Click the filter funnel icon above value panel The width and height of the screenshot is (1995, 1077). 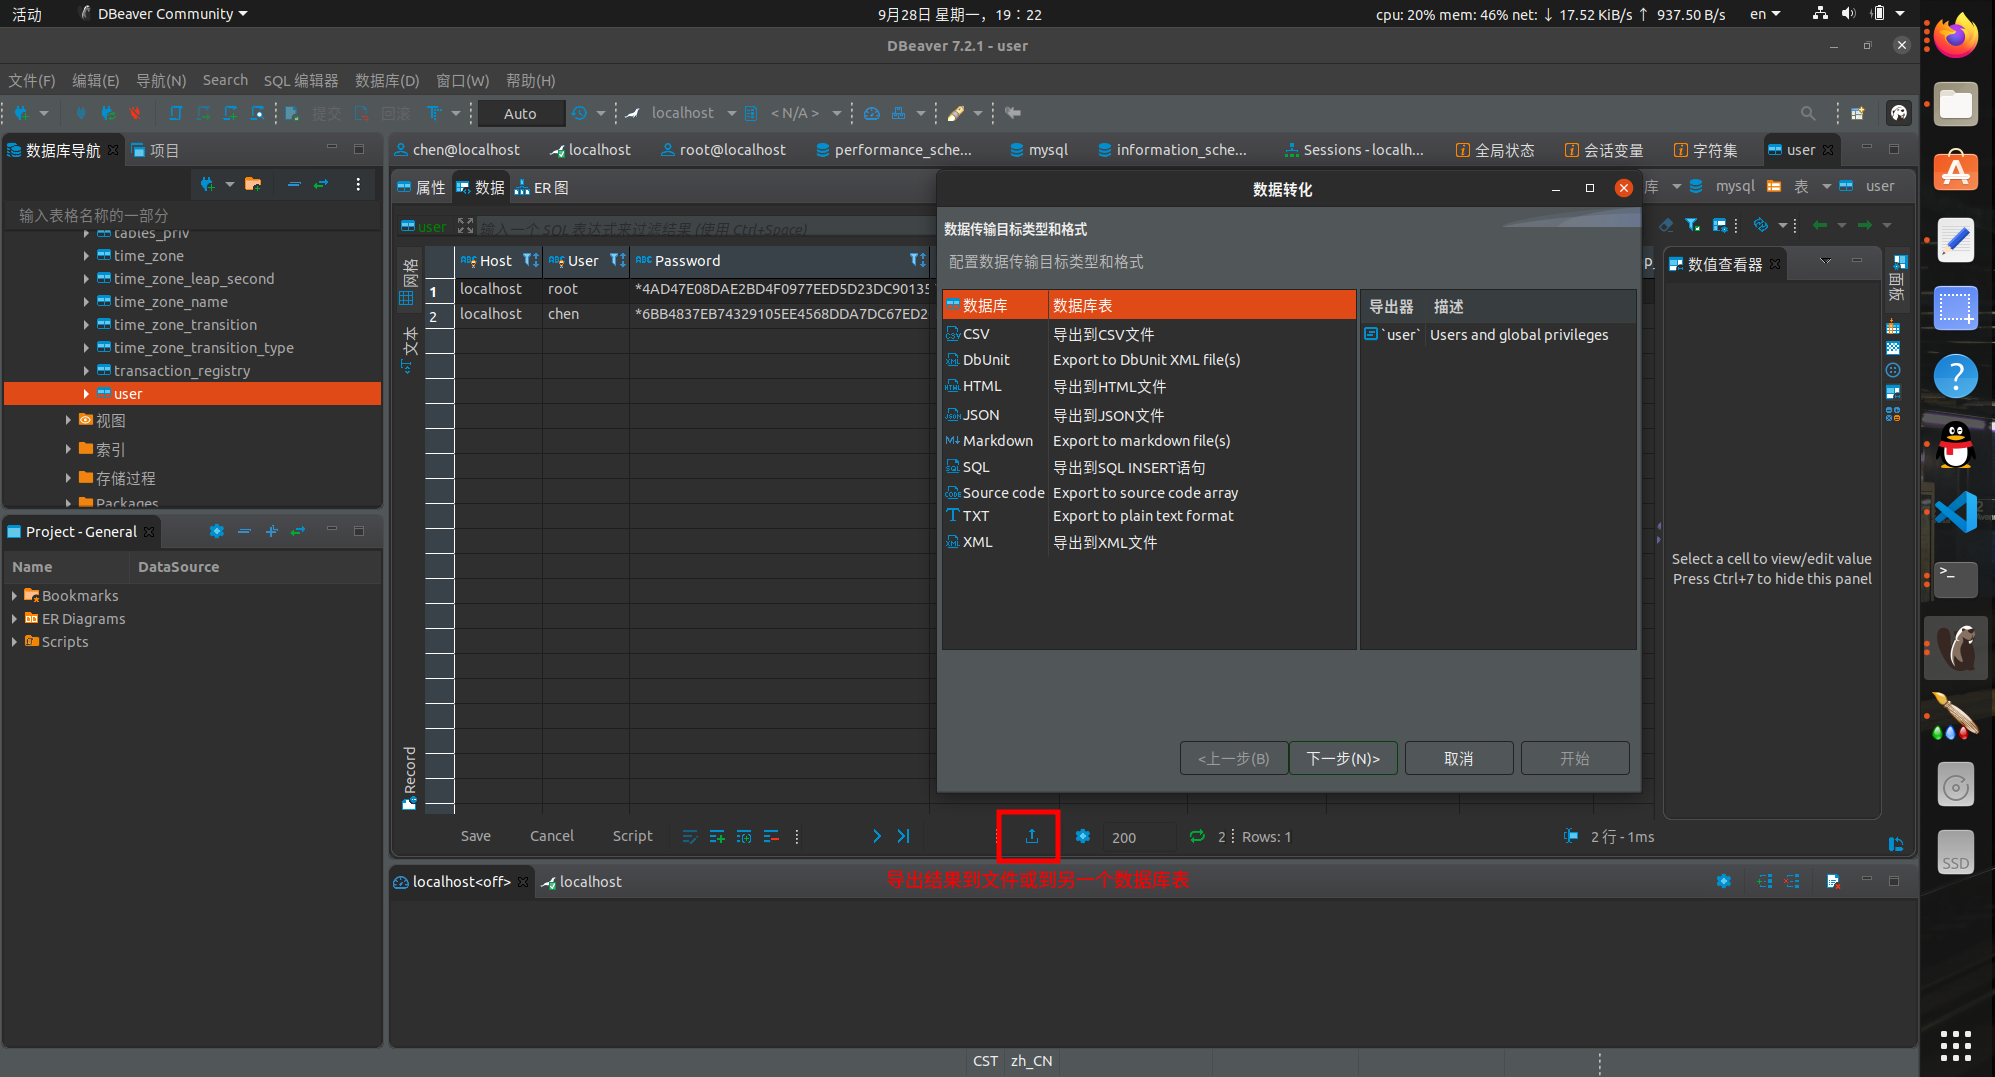point(1691,225)
